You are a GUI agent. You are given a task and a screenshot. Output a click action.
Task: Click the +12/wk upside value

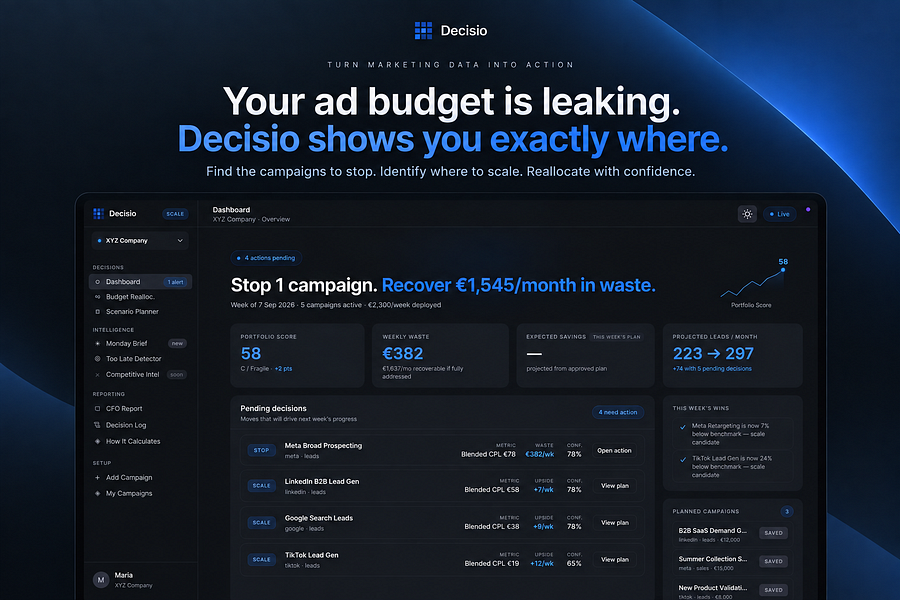[542, 564]
